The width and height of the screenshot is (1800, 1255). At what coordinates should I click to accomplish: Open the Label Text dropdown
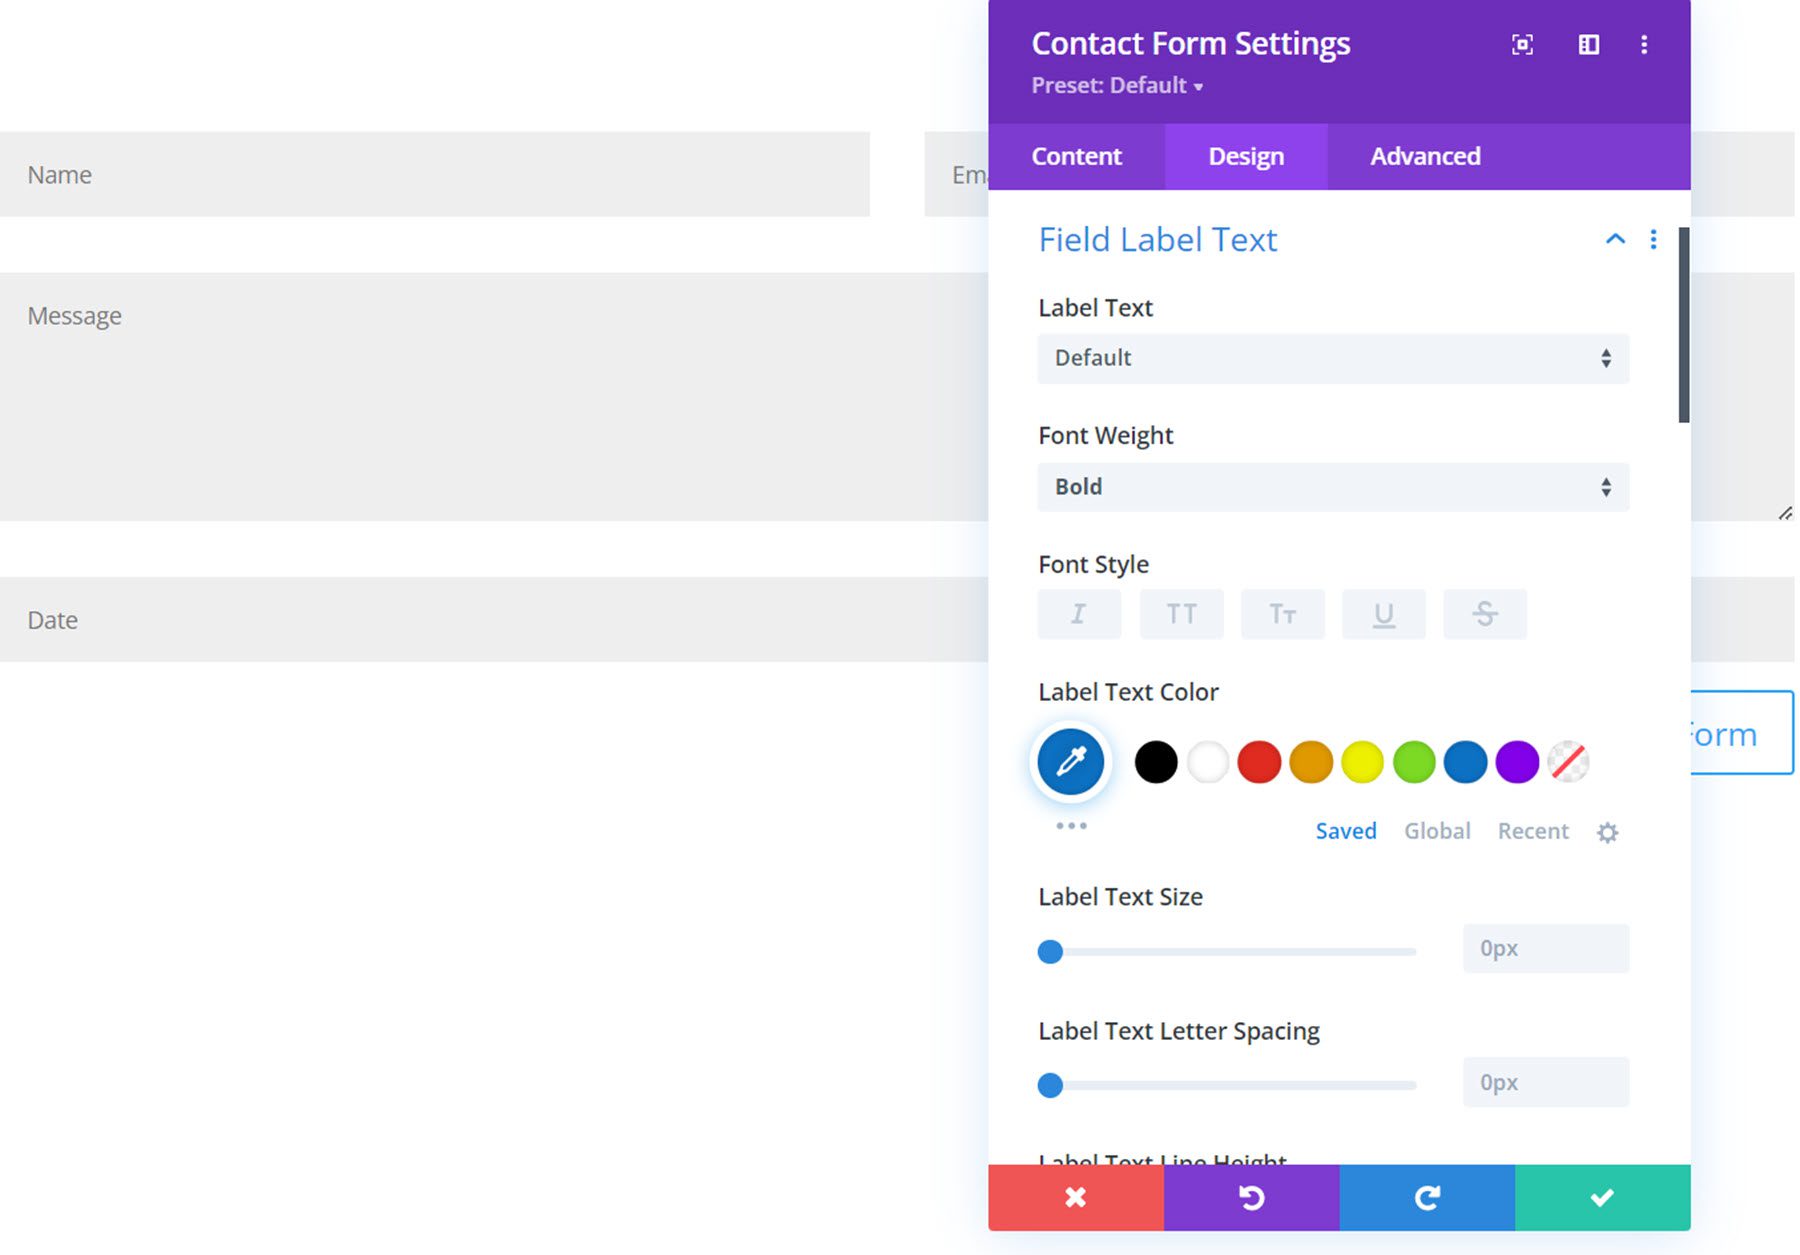tap(1333, 358)
